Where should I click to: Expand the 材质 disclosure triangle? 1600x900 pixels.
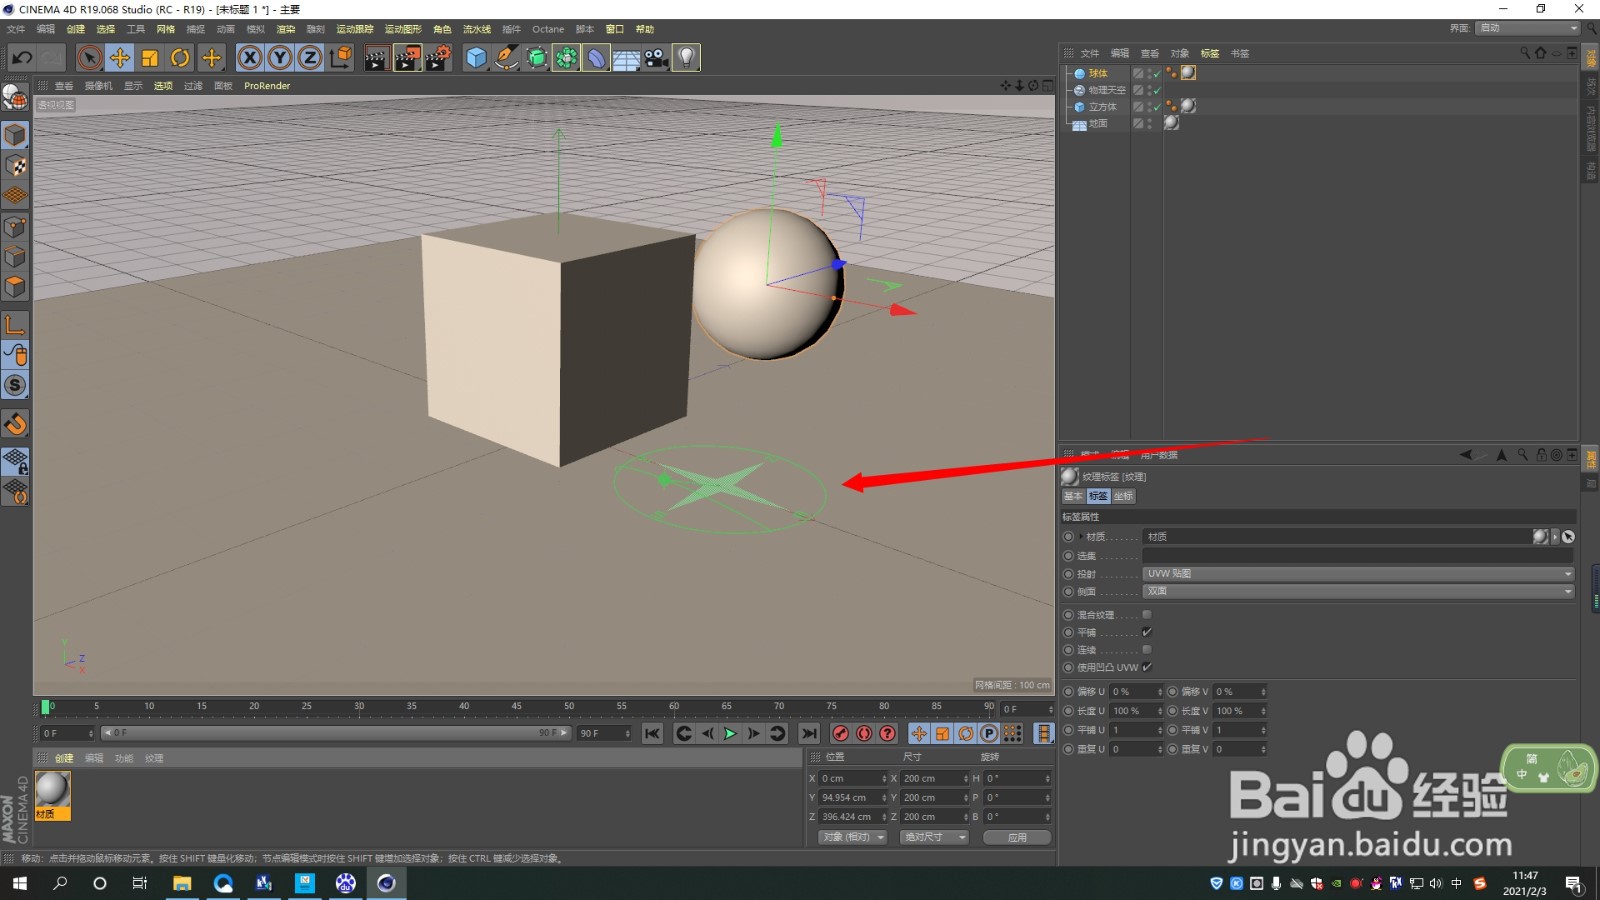1081,537
